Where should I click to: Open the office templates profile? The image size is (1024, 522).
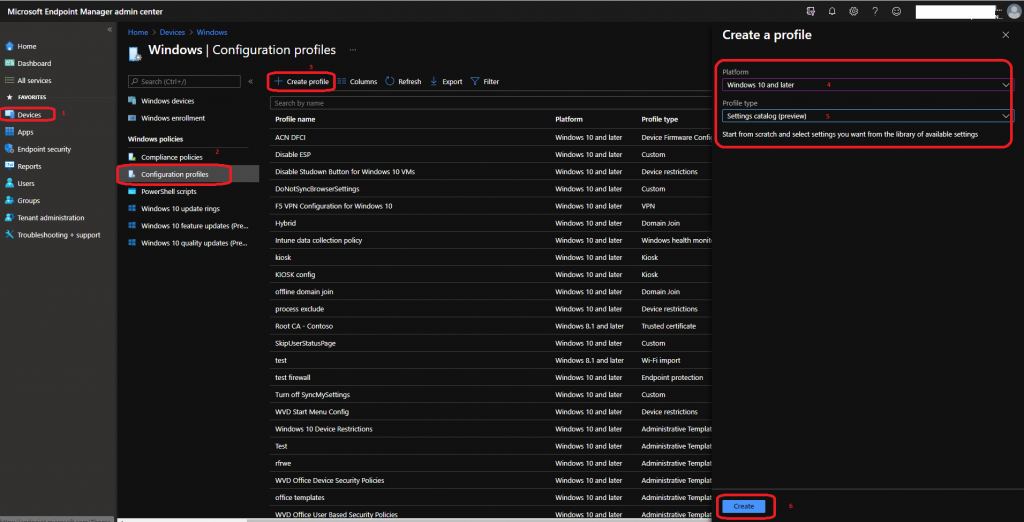pyautogui.click(x=300, y=497)
